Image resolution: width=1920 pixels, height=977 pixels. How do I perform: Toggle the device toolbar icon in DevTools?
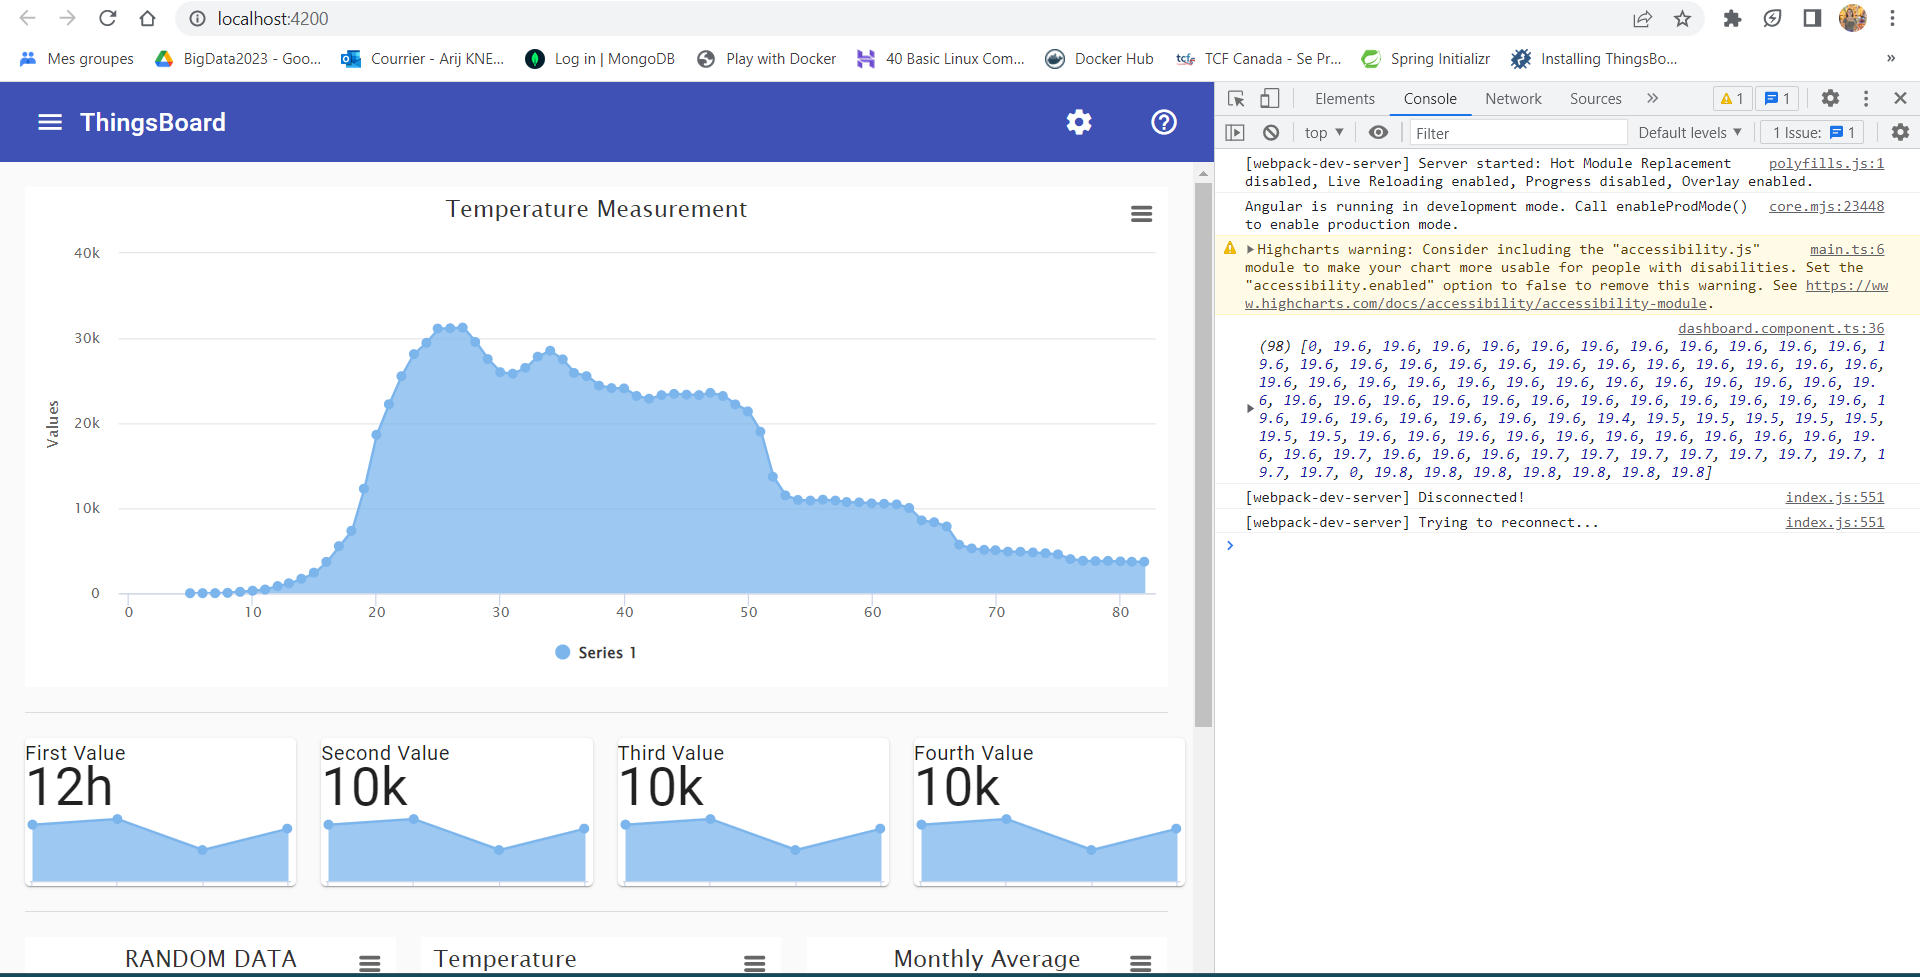tap(1269, 98)
